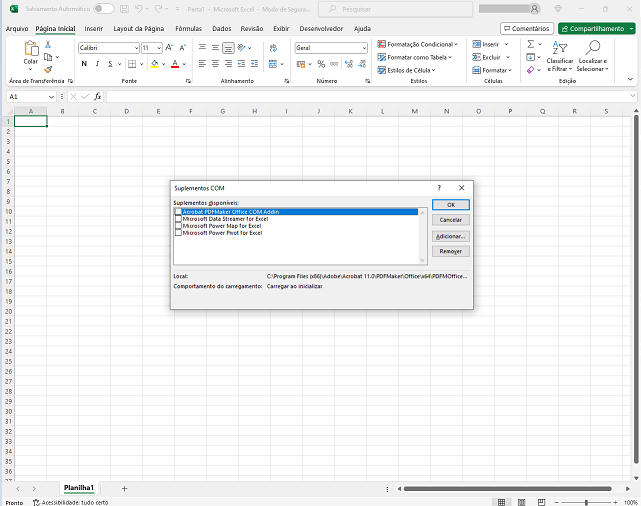Click the Comentários button

tap(527, 29)
